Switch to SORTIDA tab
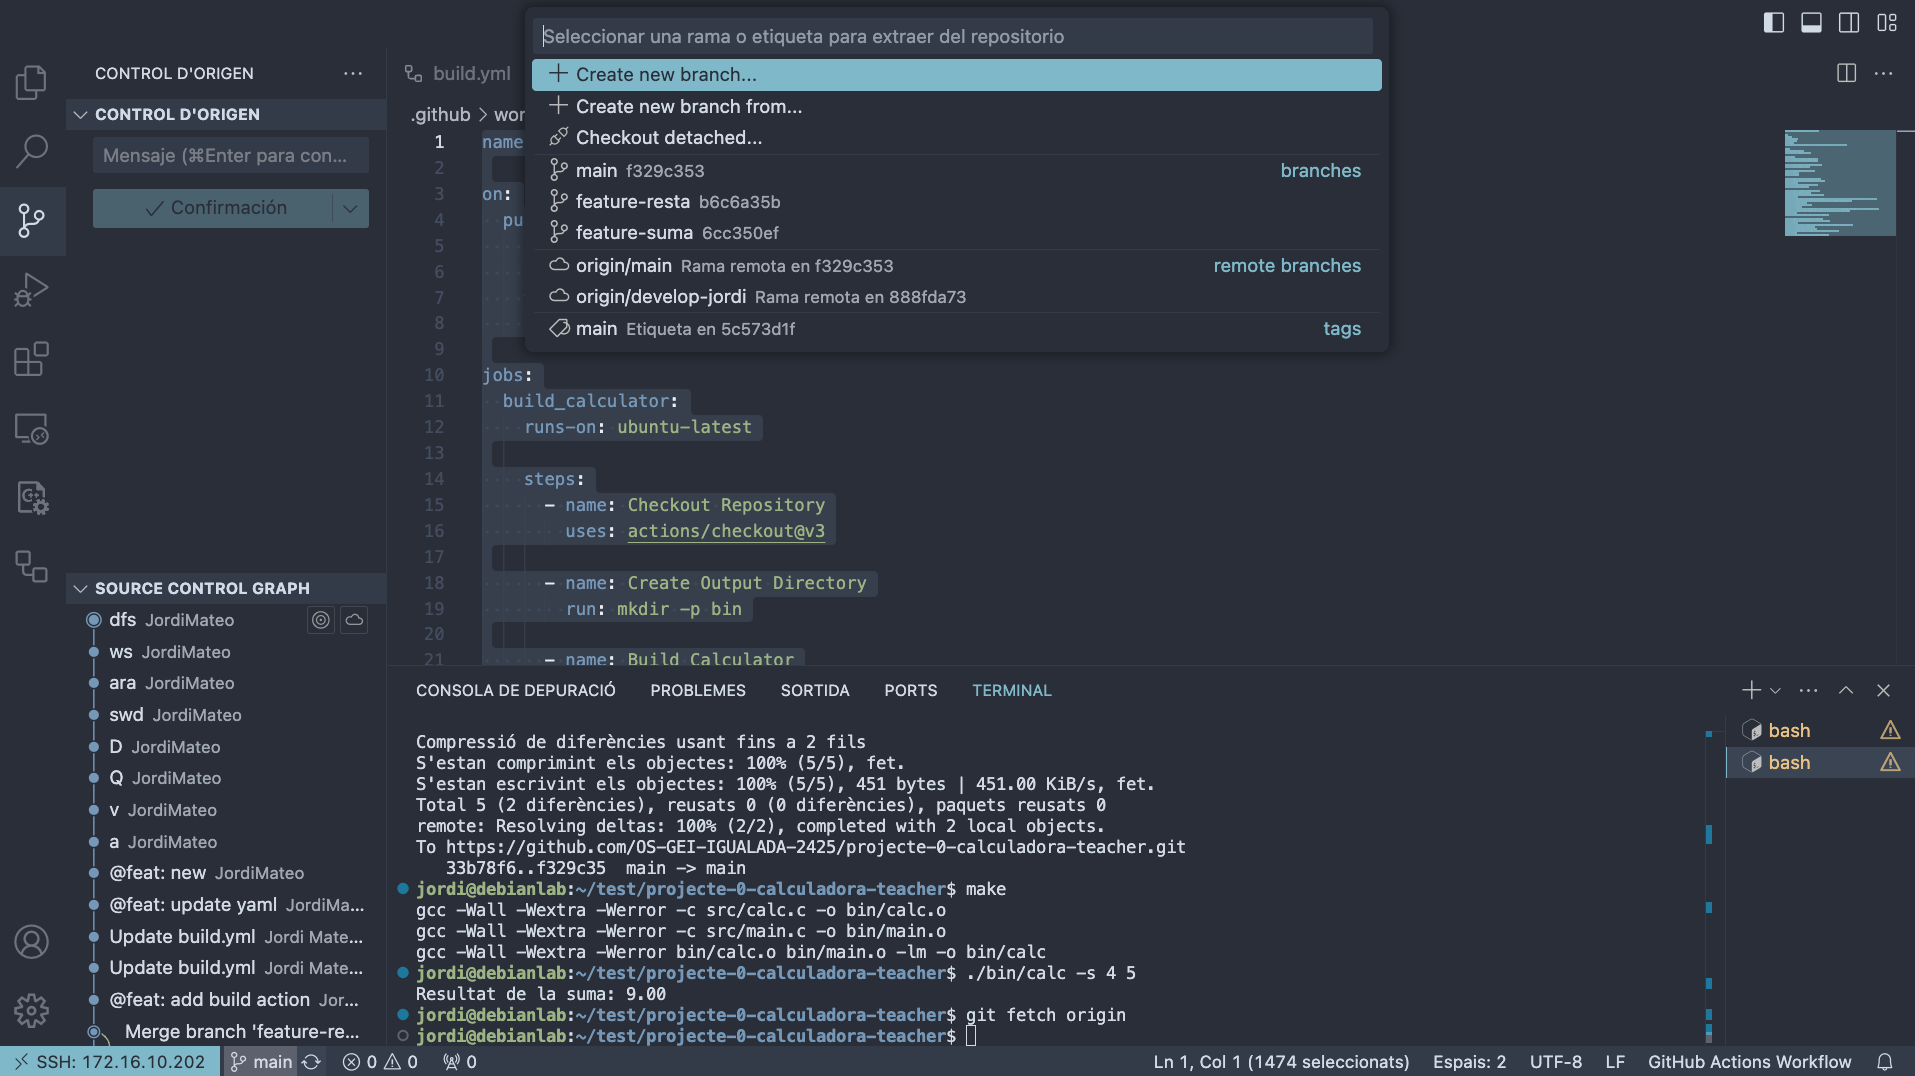Viewport: 1915px width, 1076px height. 815,690
